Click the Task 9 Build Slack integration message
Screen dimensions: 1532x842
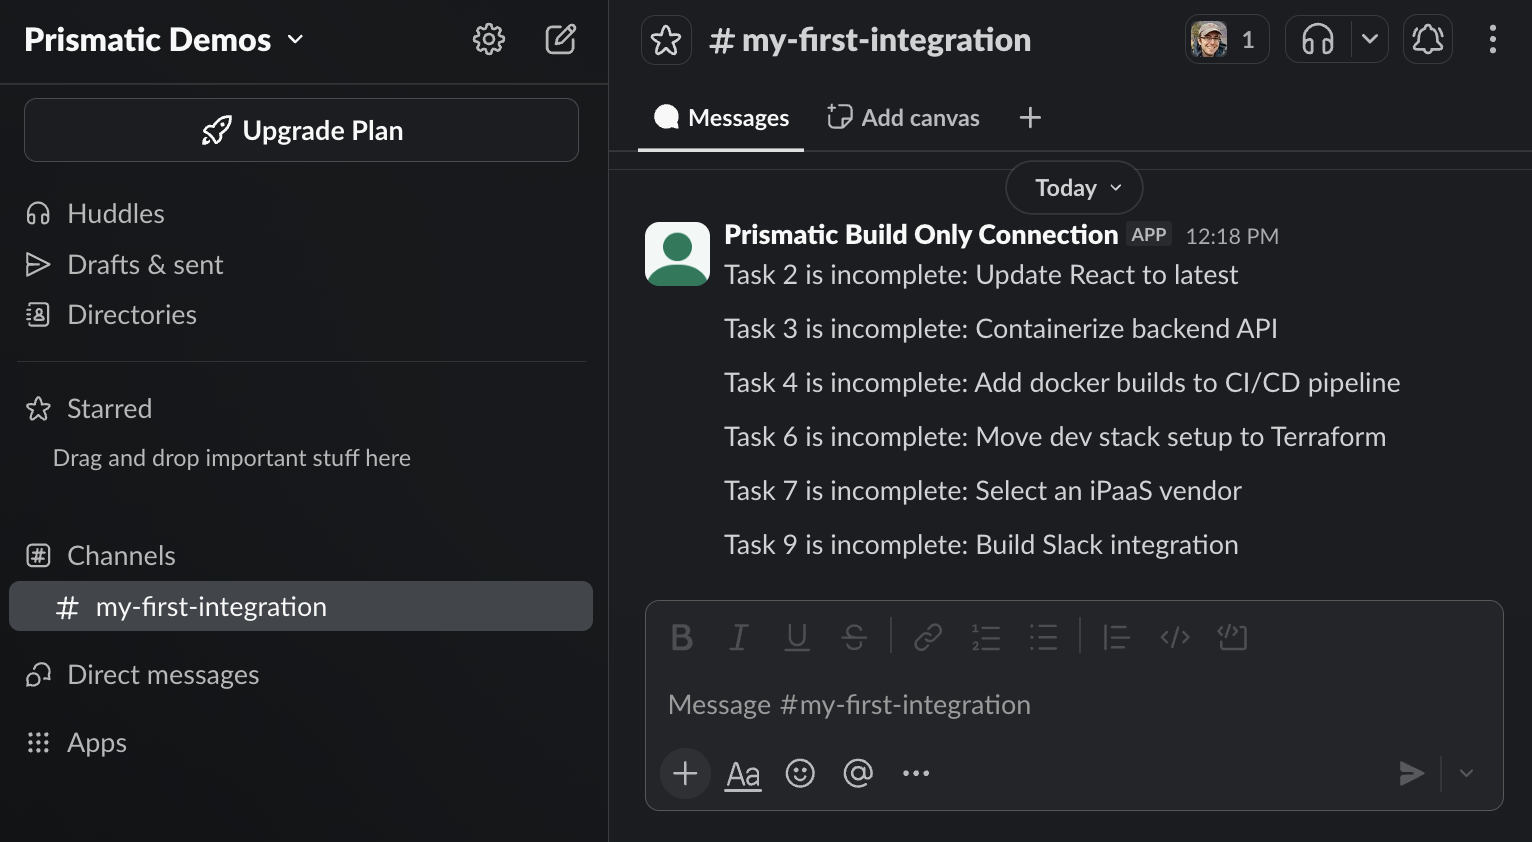coord(981,545)
